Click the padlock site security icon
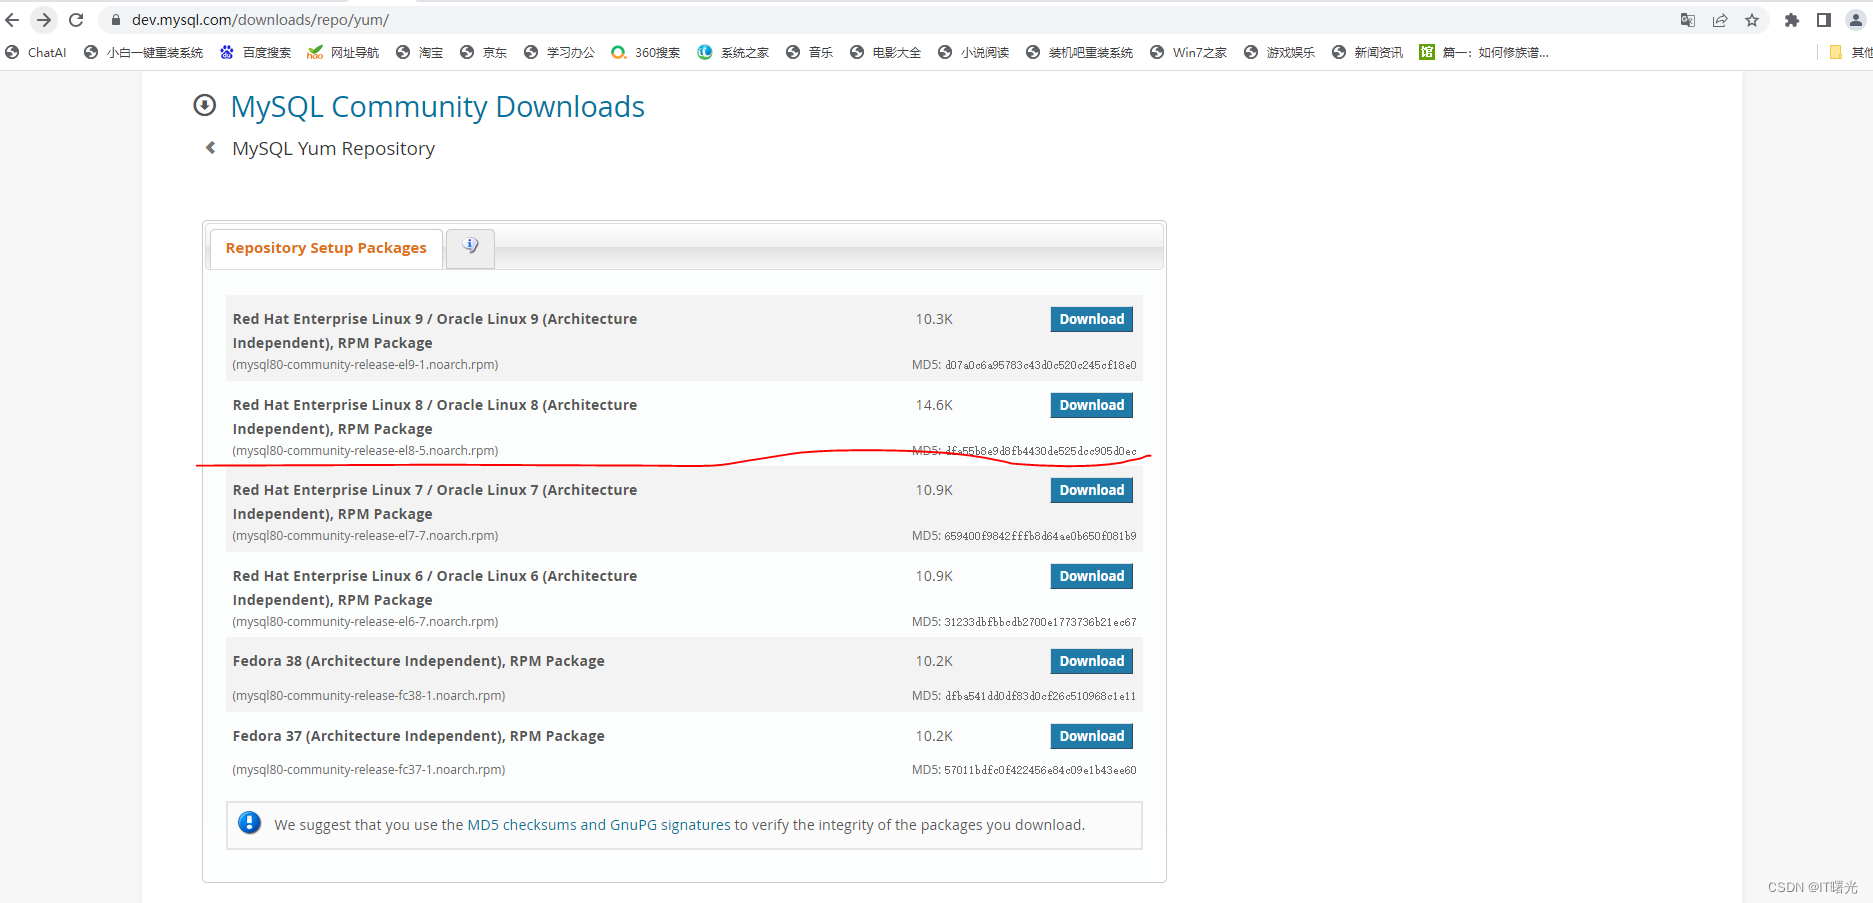 pyautogui.click(x=116, y=20)
